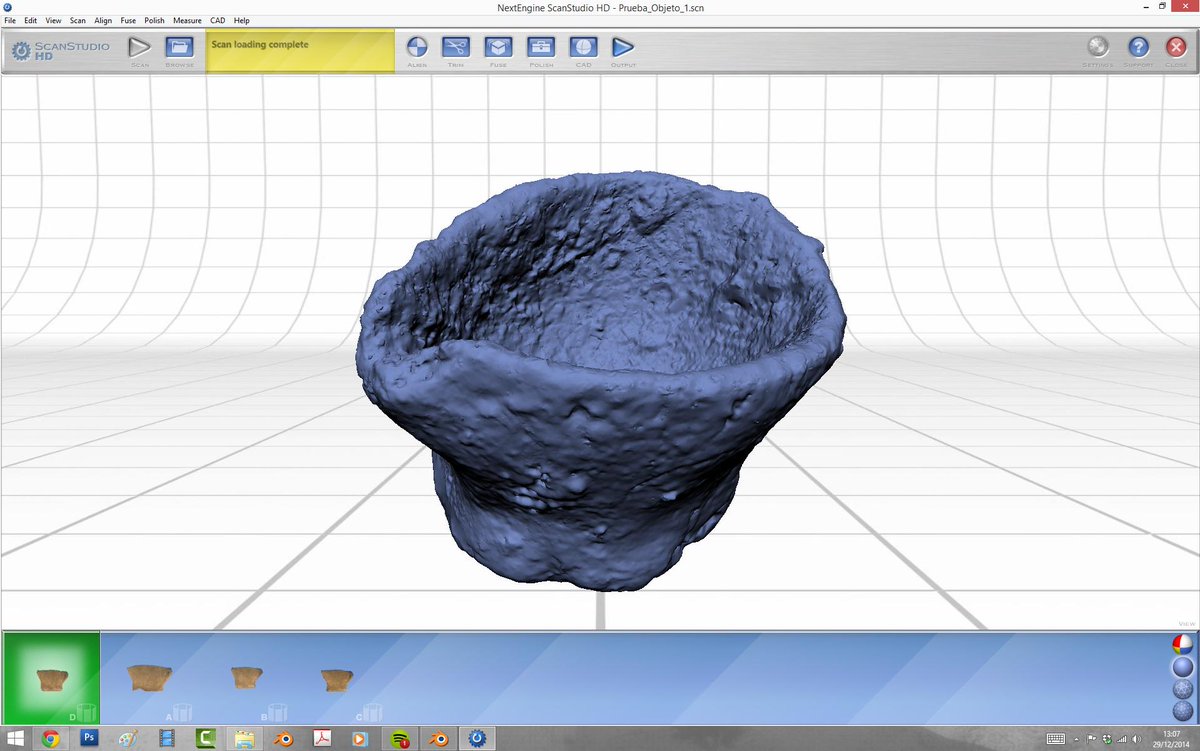
Task: Open the Polish toolbox tool
Action: pos(541,47)
